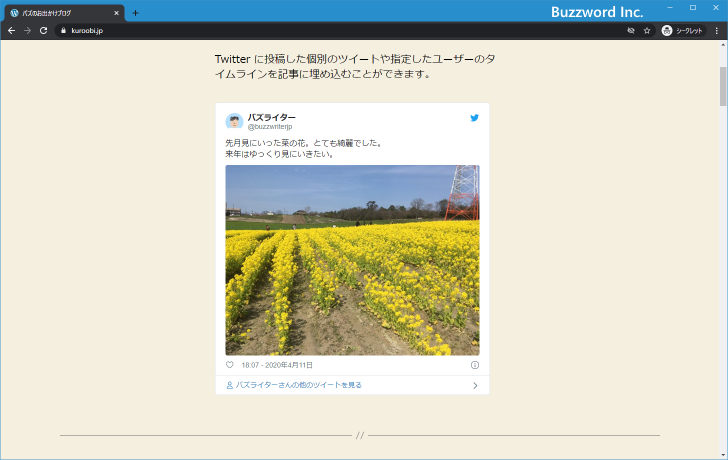Click the page scrollbar thumb
The height and width of the screenshot is (460, 728).
[x=723, y=86]
